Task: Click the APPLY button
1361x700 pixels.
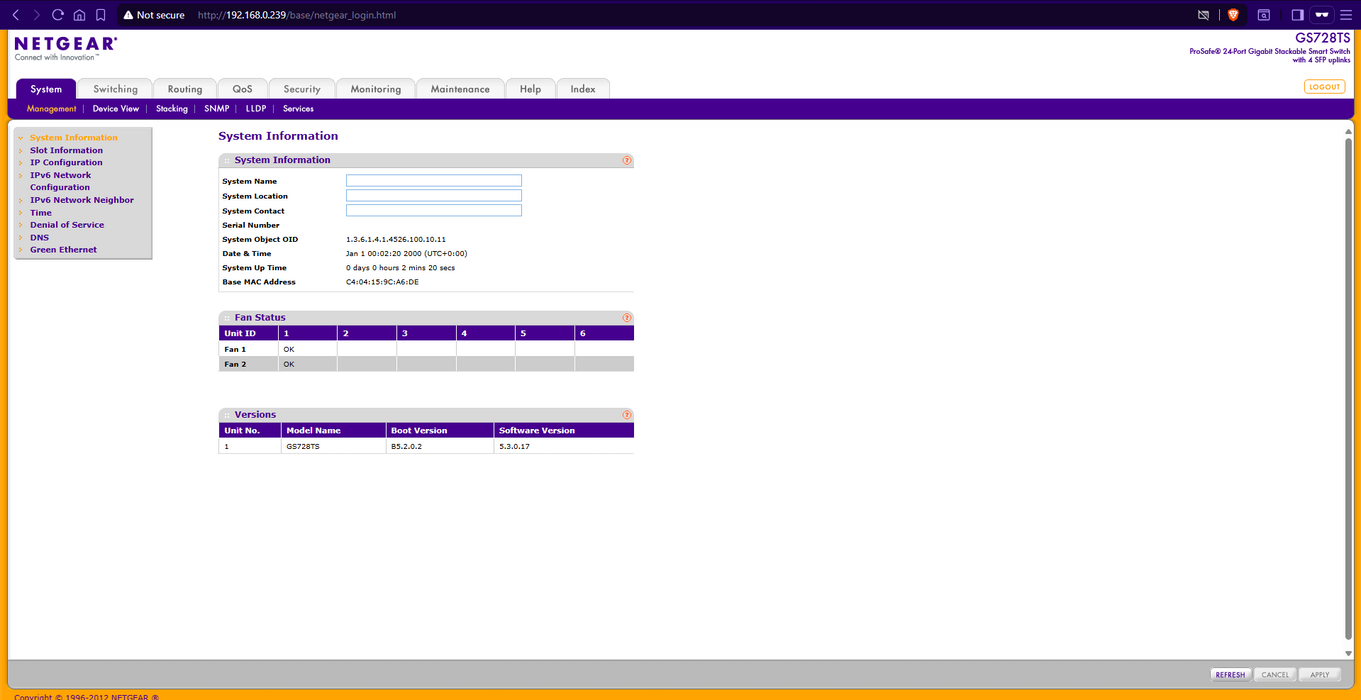Action: pyautogui.click(x=1320, y=675)
